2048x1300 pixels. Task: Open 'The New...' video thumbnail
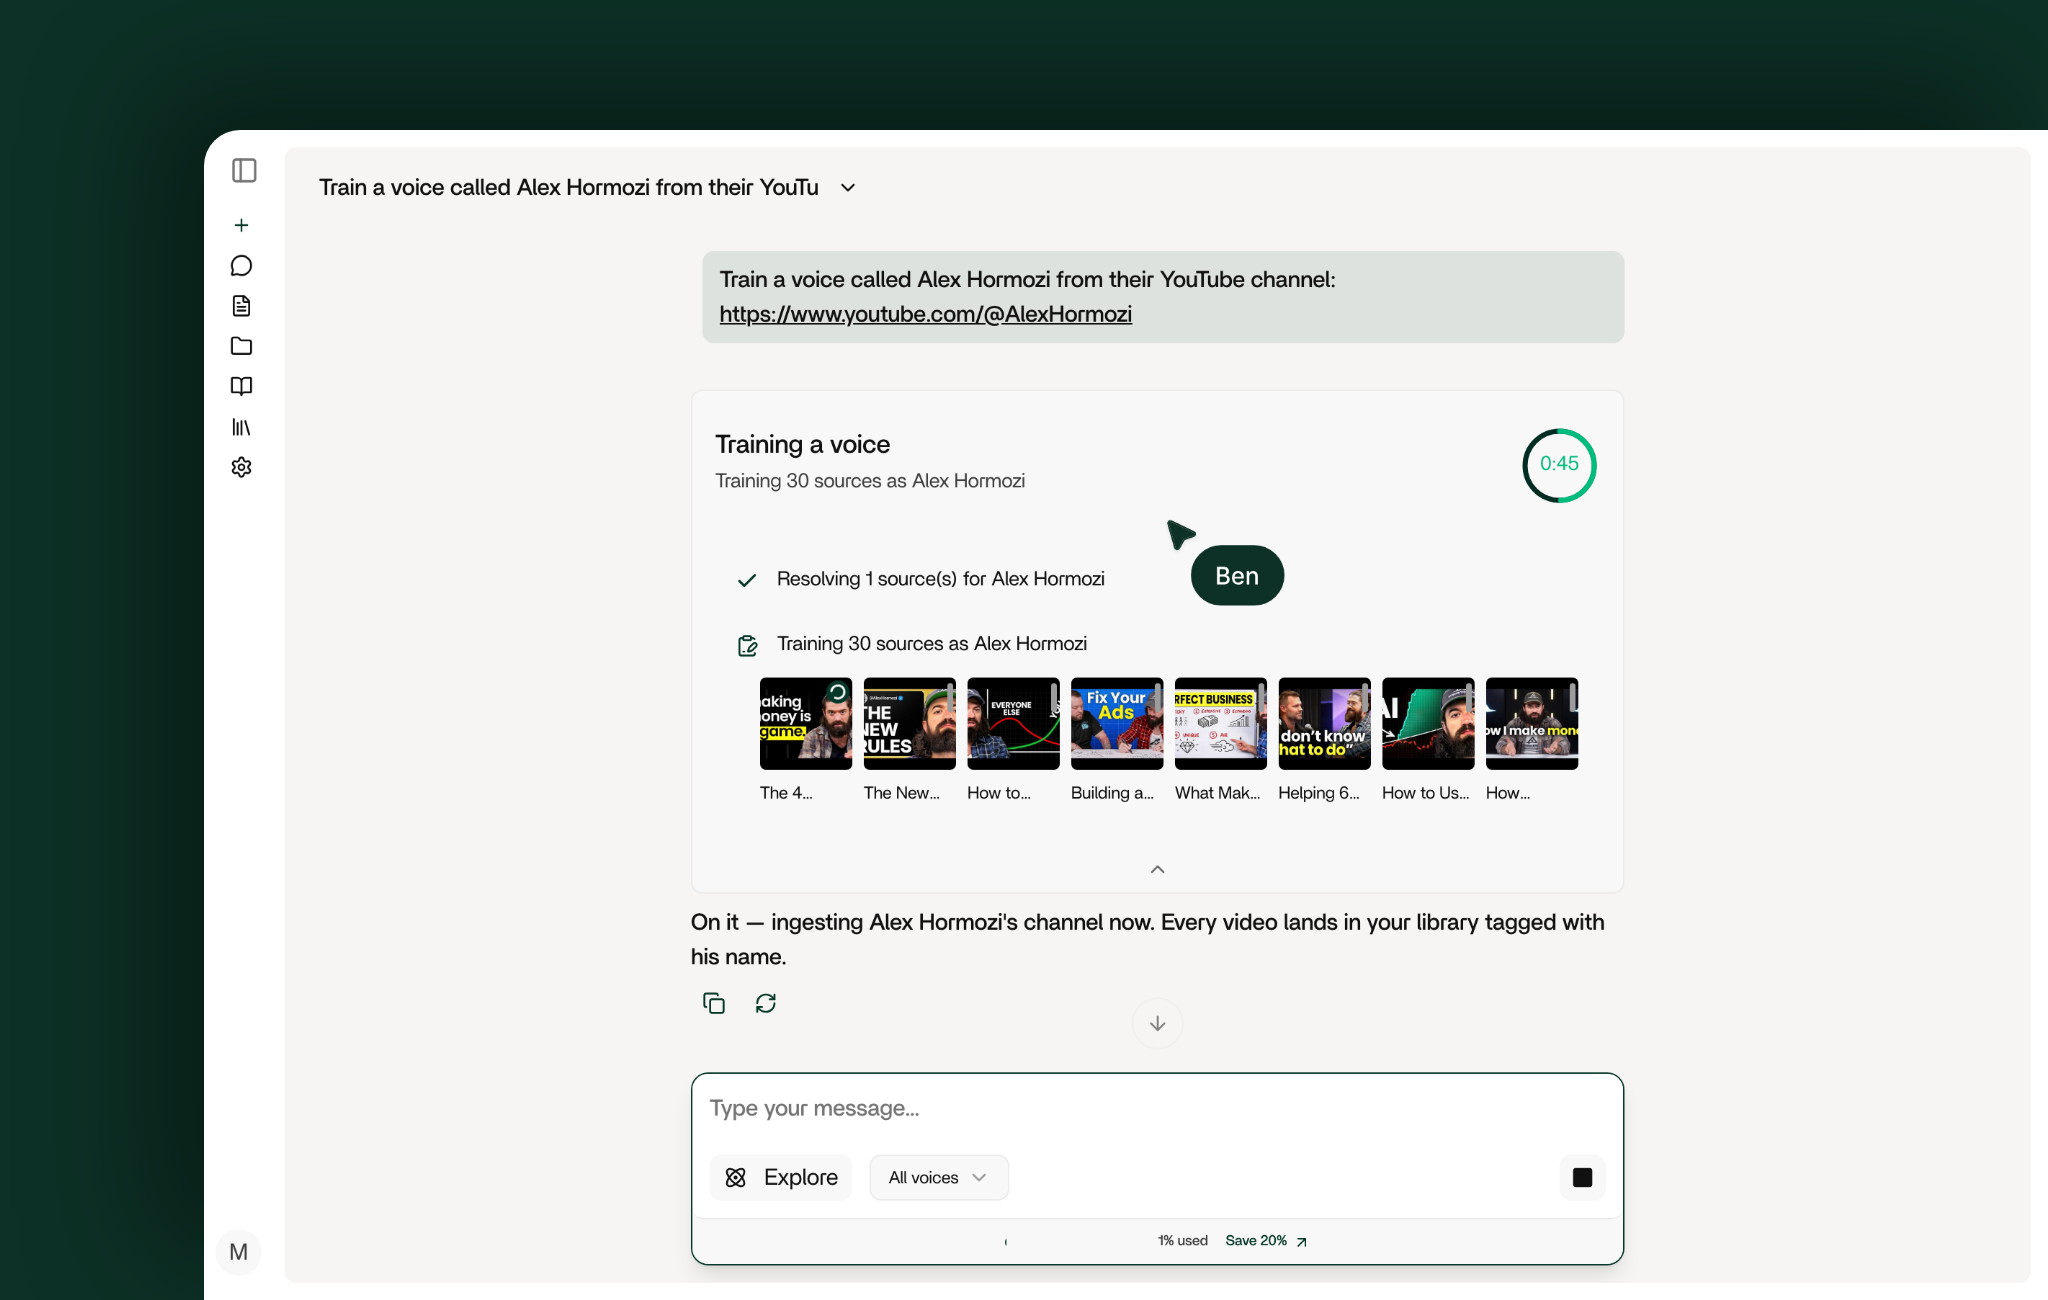(x=910, y=724)
